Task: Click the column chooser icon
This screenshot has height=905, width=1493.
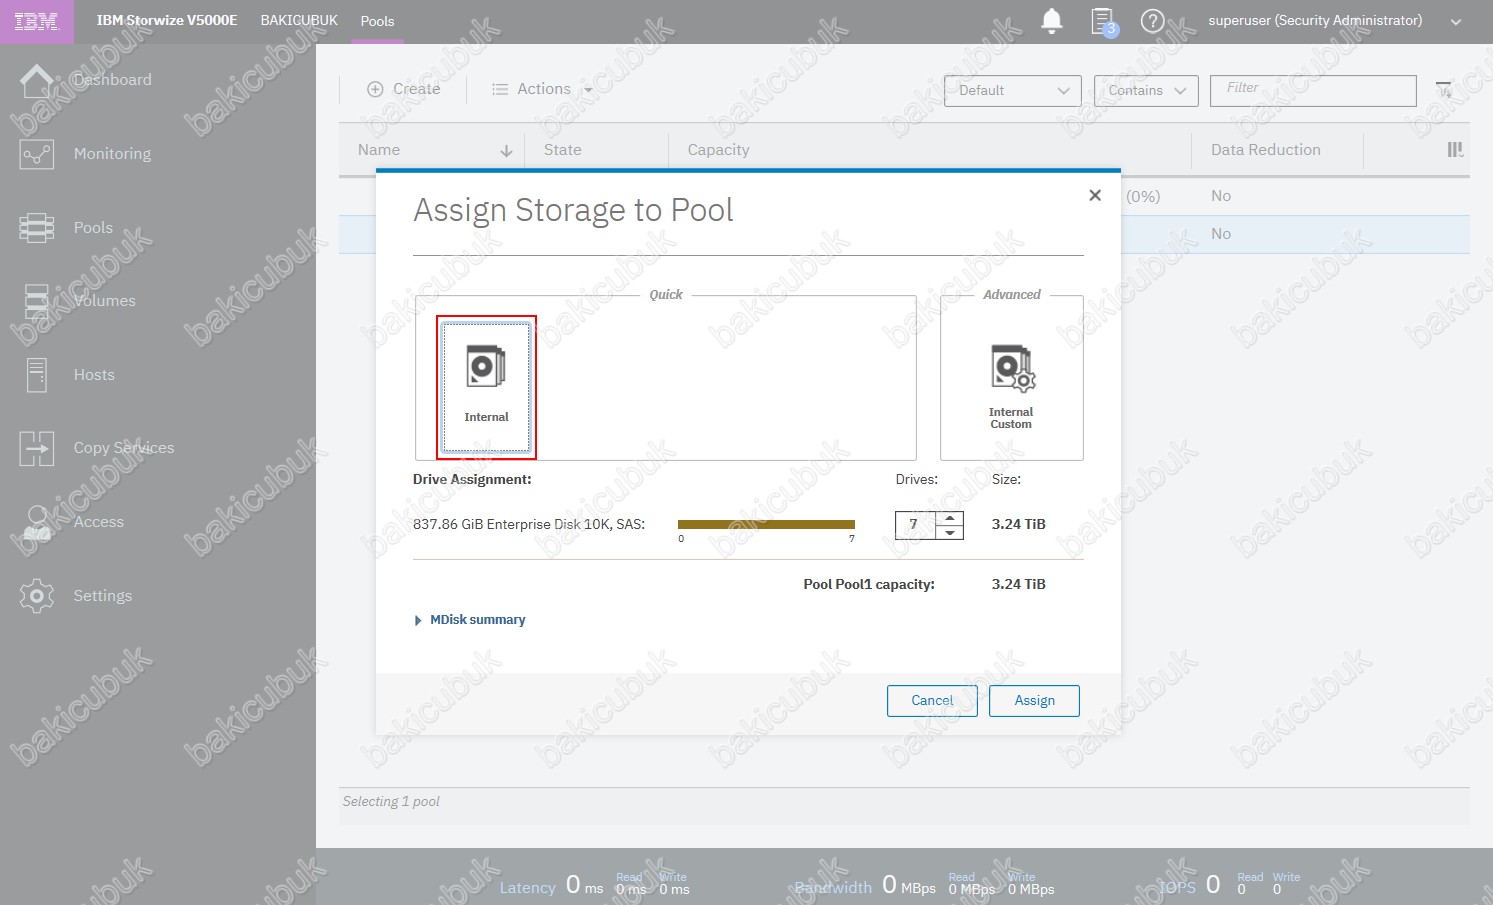Action: point(1455,150)
